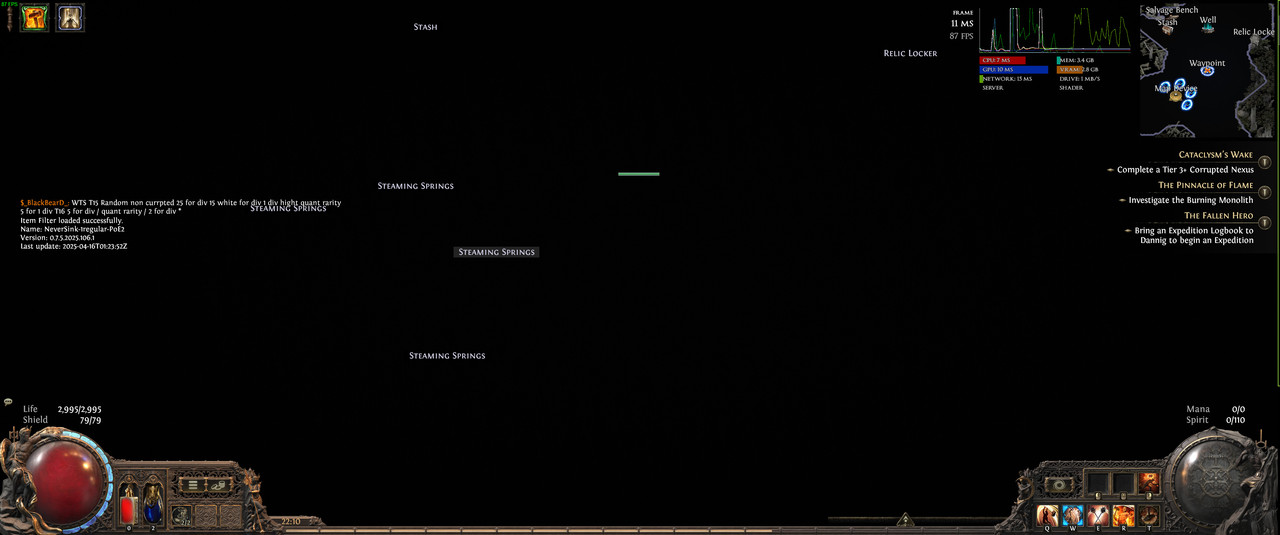Click the highlighted Steaming Springs label
This screenshot has height=535, width=1280.
click(496, 252)
